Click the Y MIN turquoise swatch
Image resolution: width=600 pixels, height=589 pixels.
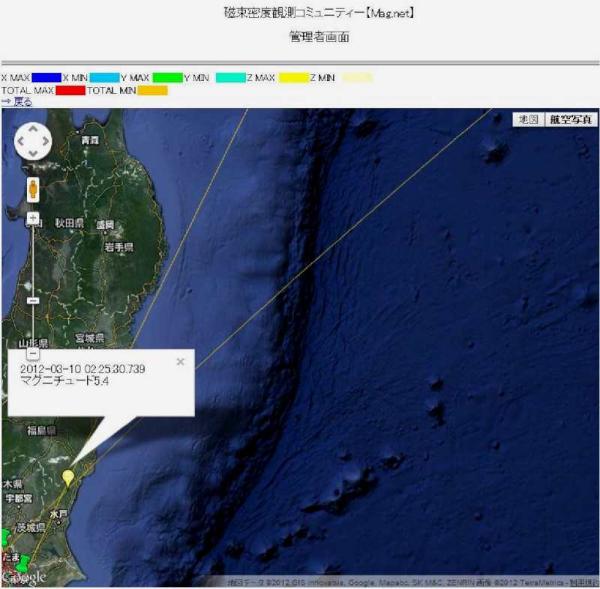pos(231,78)
